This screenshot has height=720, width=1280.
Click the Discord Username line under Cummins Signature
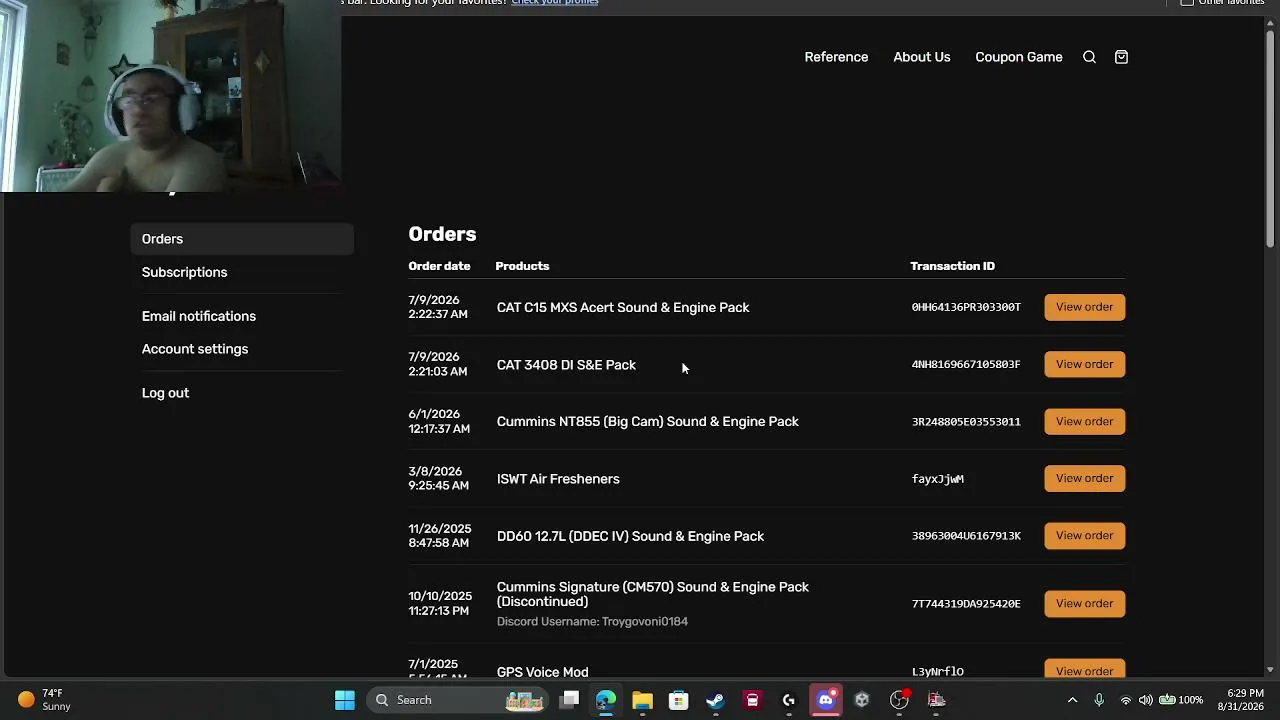(x=592, y=621)
